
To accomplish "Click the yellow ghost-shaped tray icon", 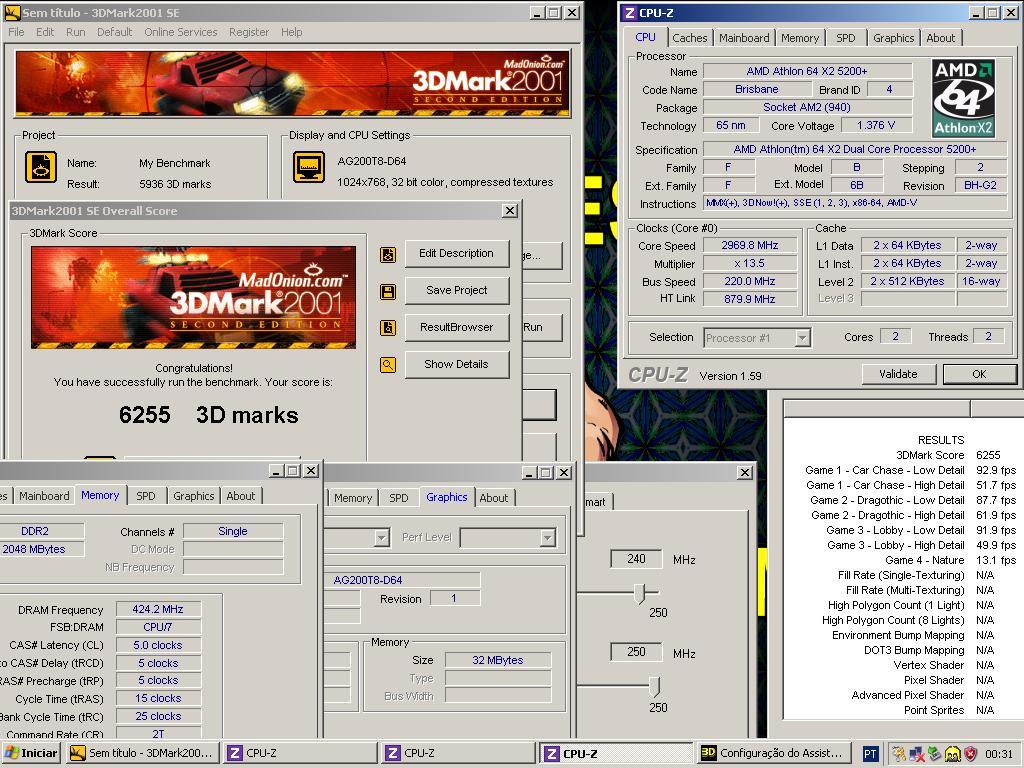I will [x=953, y=754].
